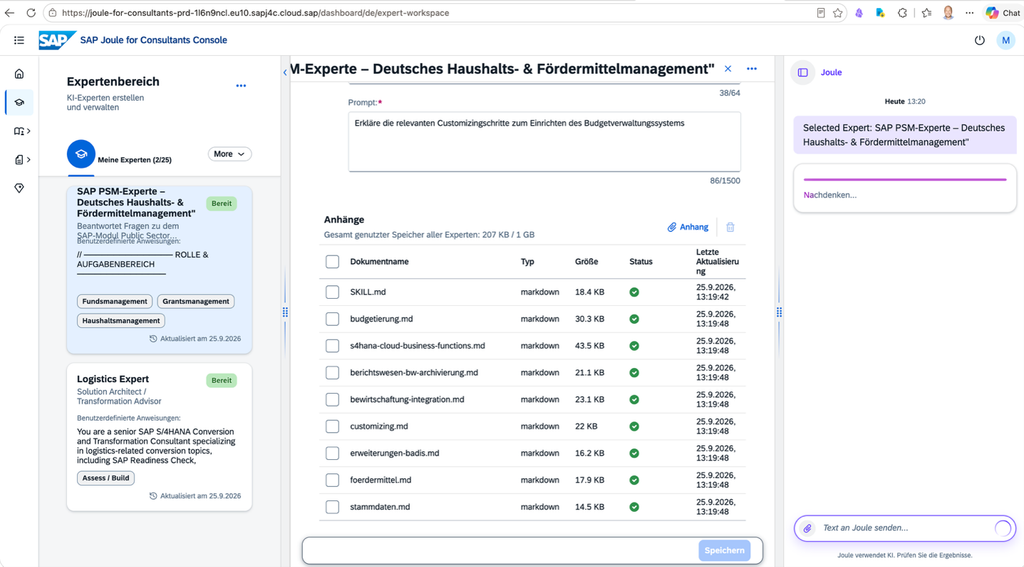Open the location pin sidebar icon
Image resolution: width=1024 pixels, height=567 pixels.
click(19, 188)
